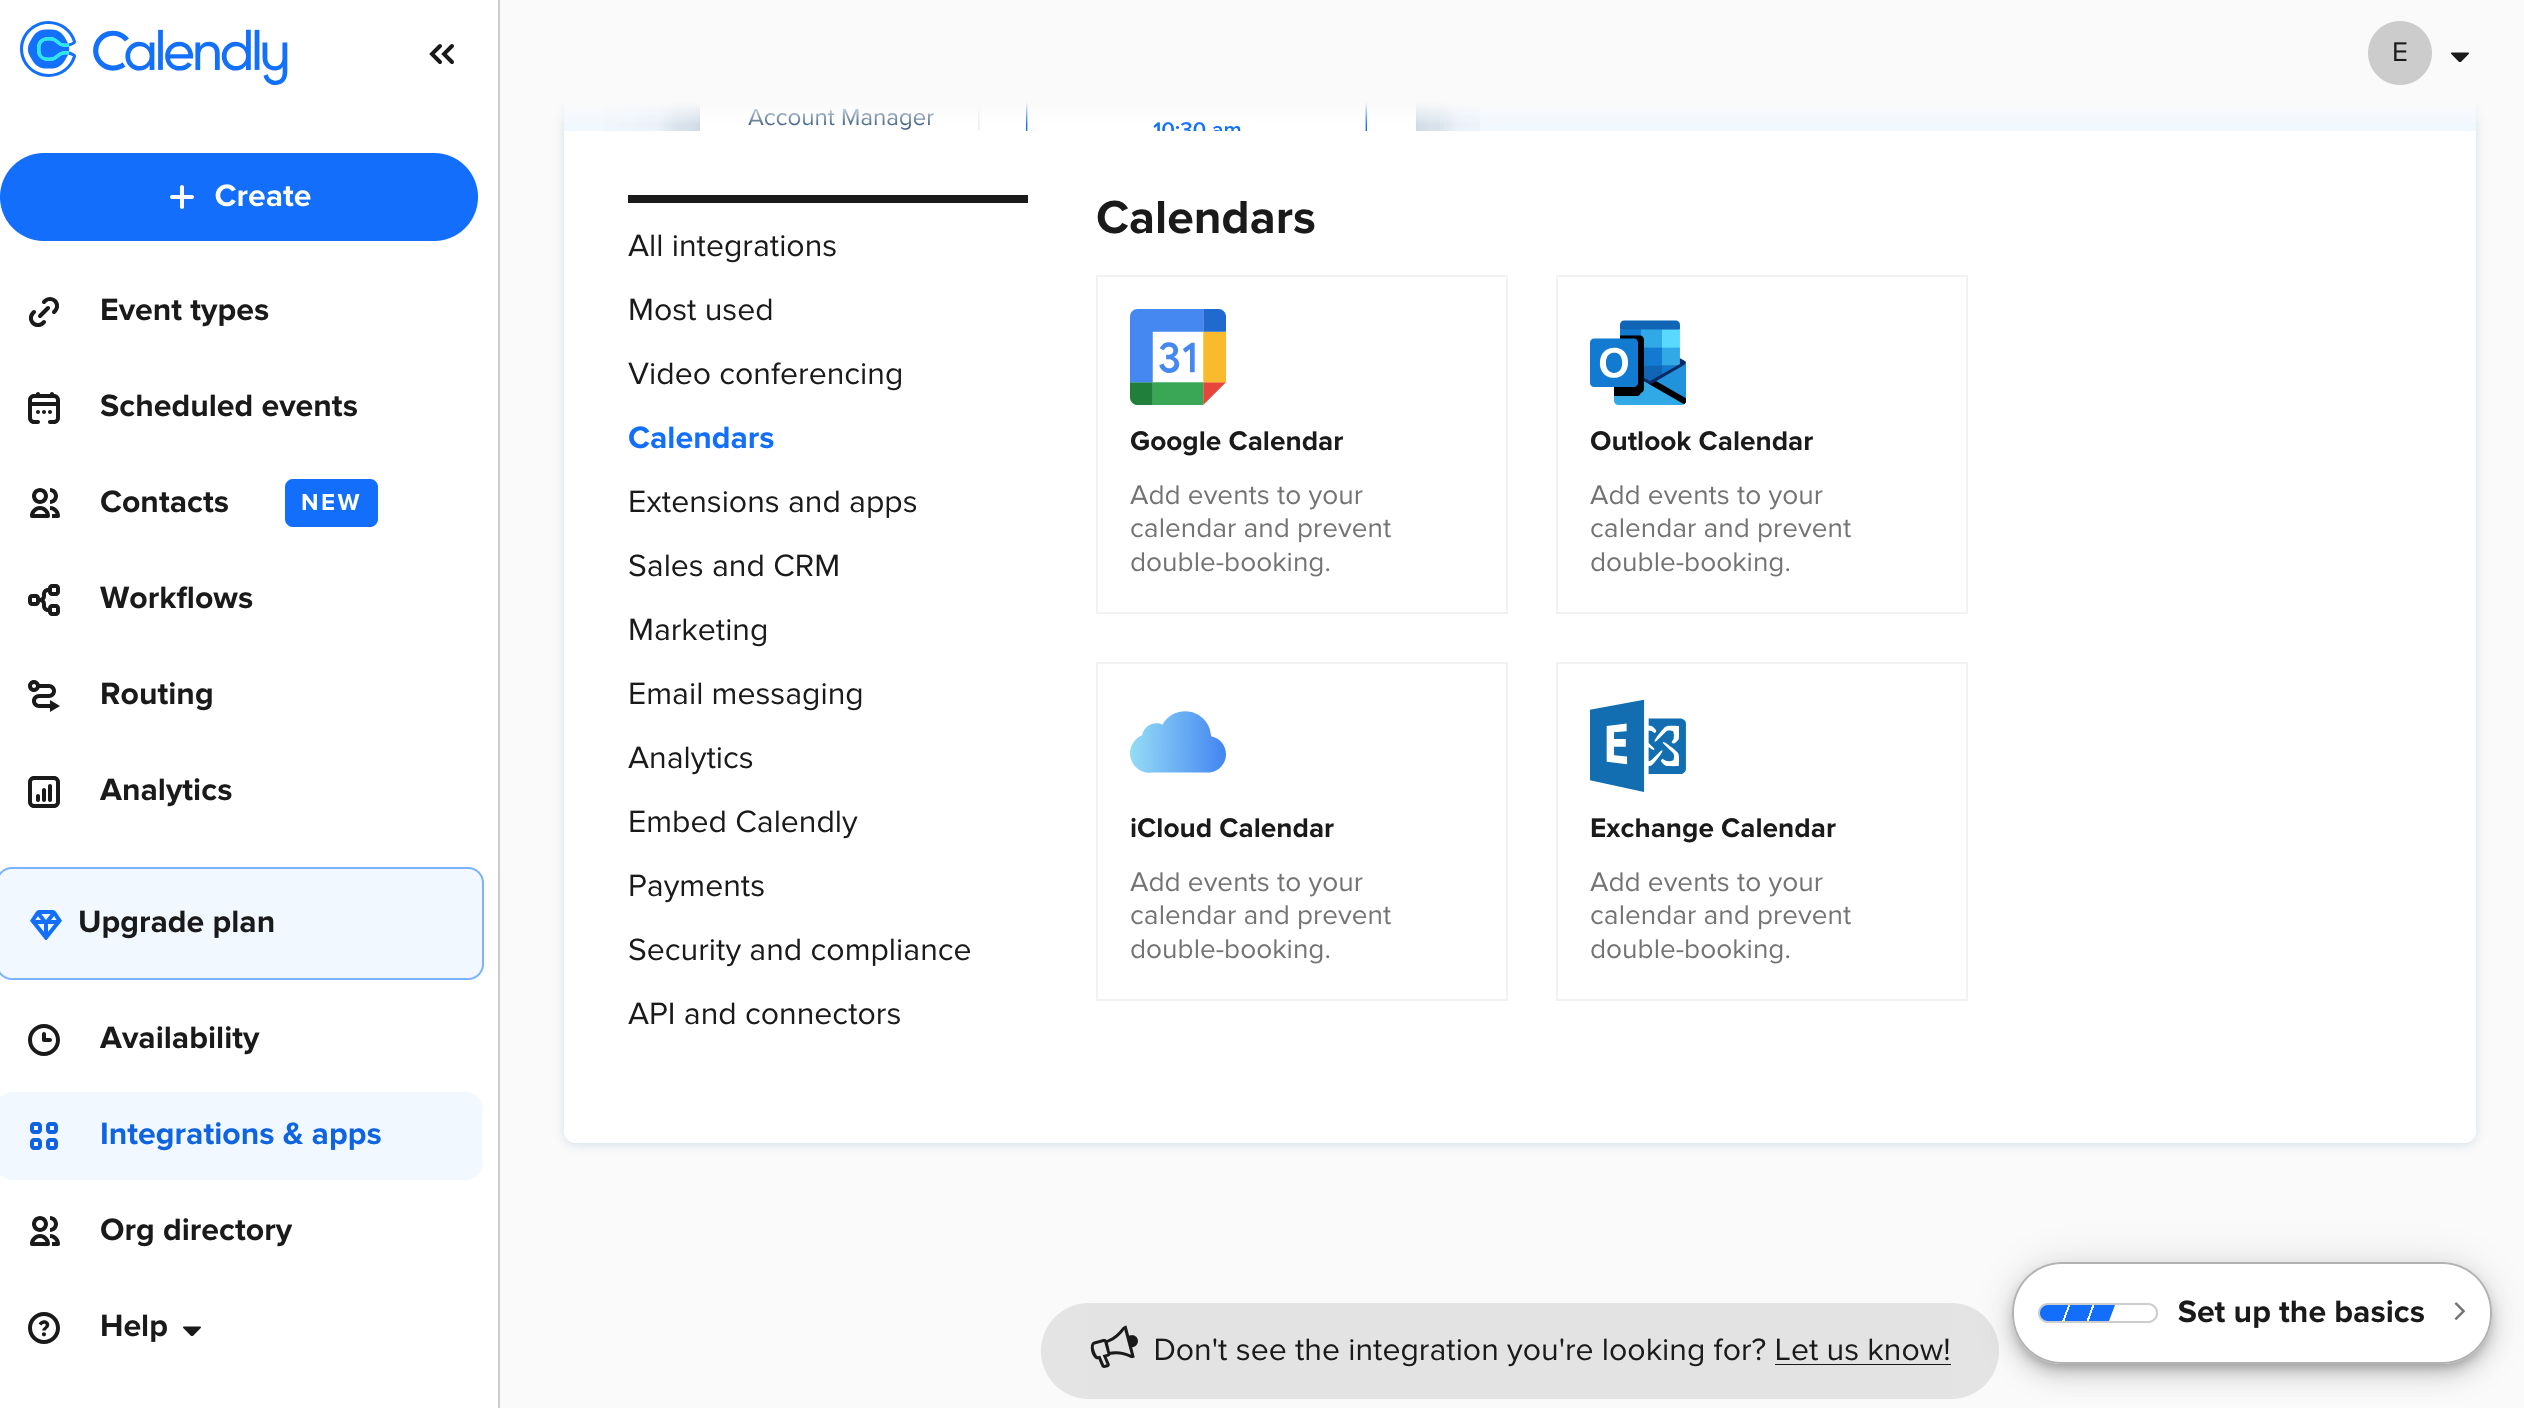Click the Google Calendar logo icon
This screenshot has width=2524, height=1408.
(1178, 357)
